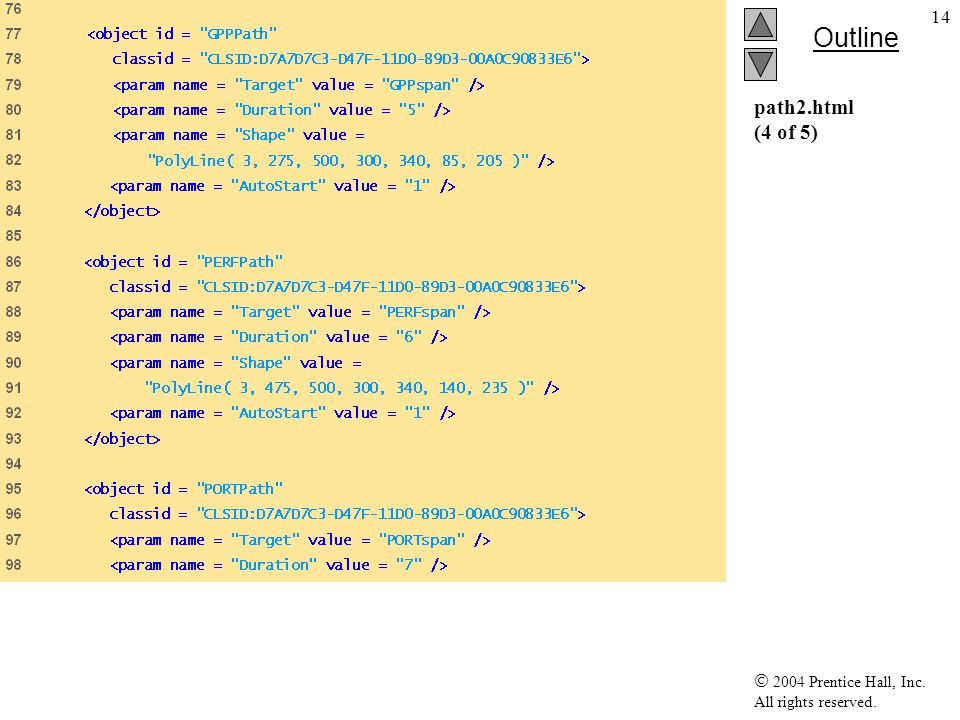The height and width of the screenshot is (720, 960).
Task: Click Duration value "5" on line 80
Action: coord(411,110)
